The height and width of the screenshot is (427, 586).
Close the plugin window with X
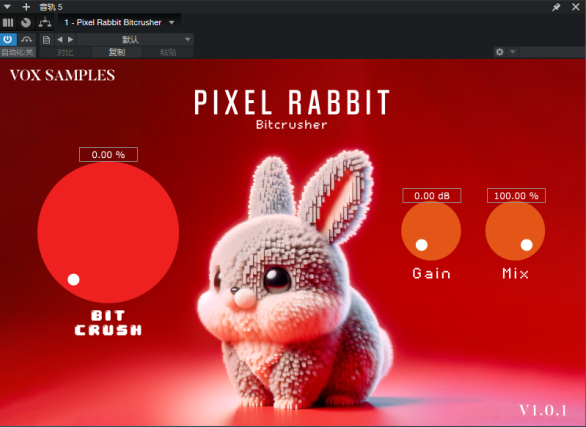click(576, 7)
